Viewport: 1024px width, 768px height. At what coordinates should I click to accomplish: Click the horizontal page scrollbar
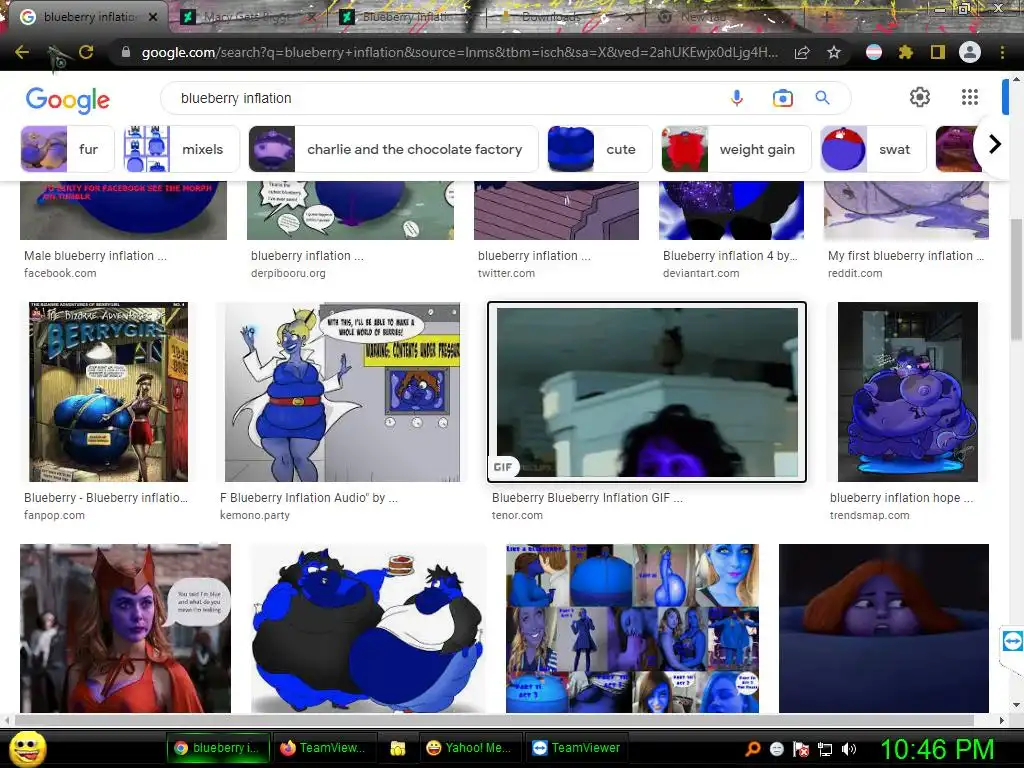[494, 720]
